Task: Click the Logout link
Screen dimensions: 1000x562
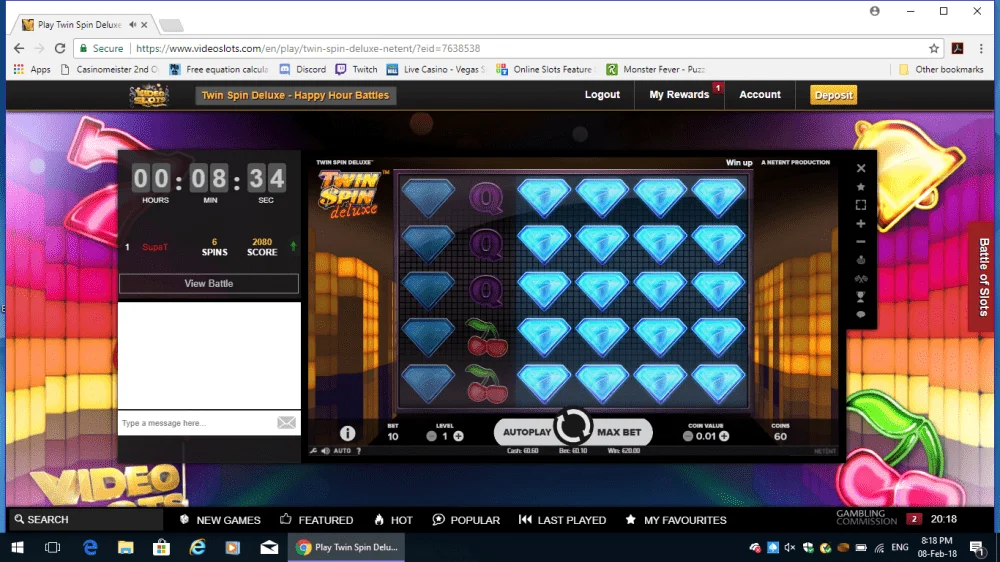Action: 602,94
